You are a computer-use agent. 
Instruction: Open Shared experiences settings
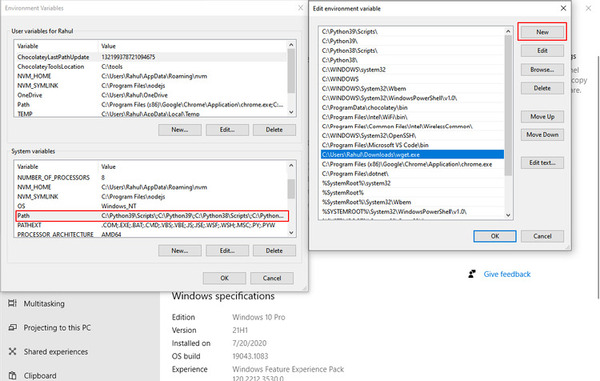click(56, 352)
